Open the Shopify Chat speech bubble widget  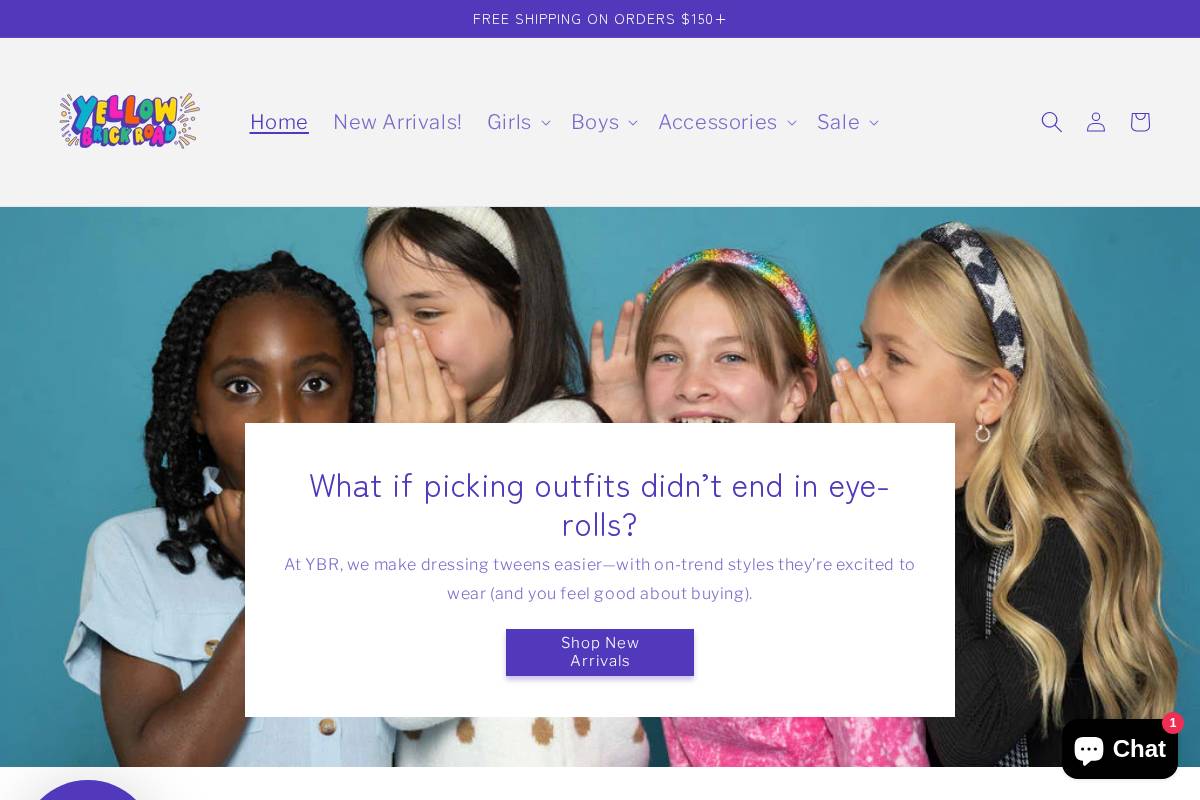click(1119, 749)
